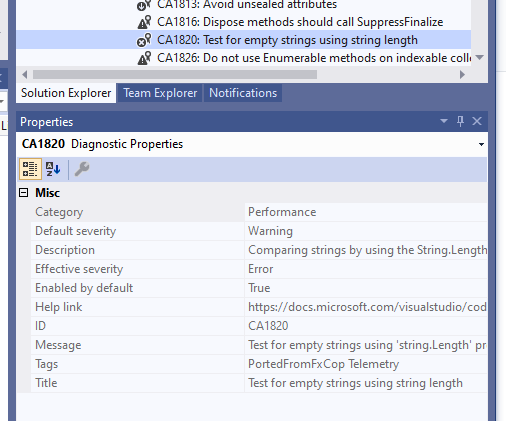Open Properties window position dropdown arrow
This screenshot has width=506, height=421.
444,121
